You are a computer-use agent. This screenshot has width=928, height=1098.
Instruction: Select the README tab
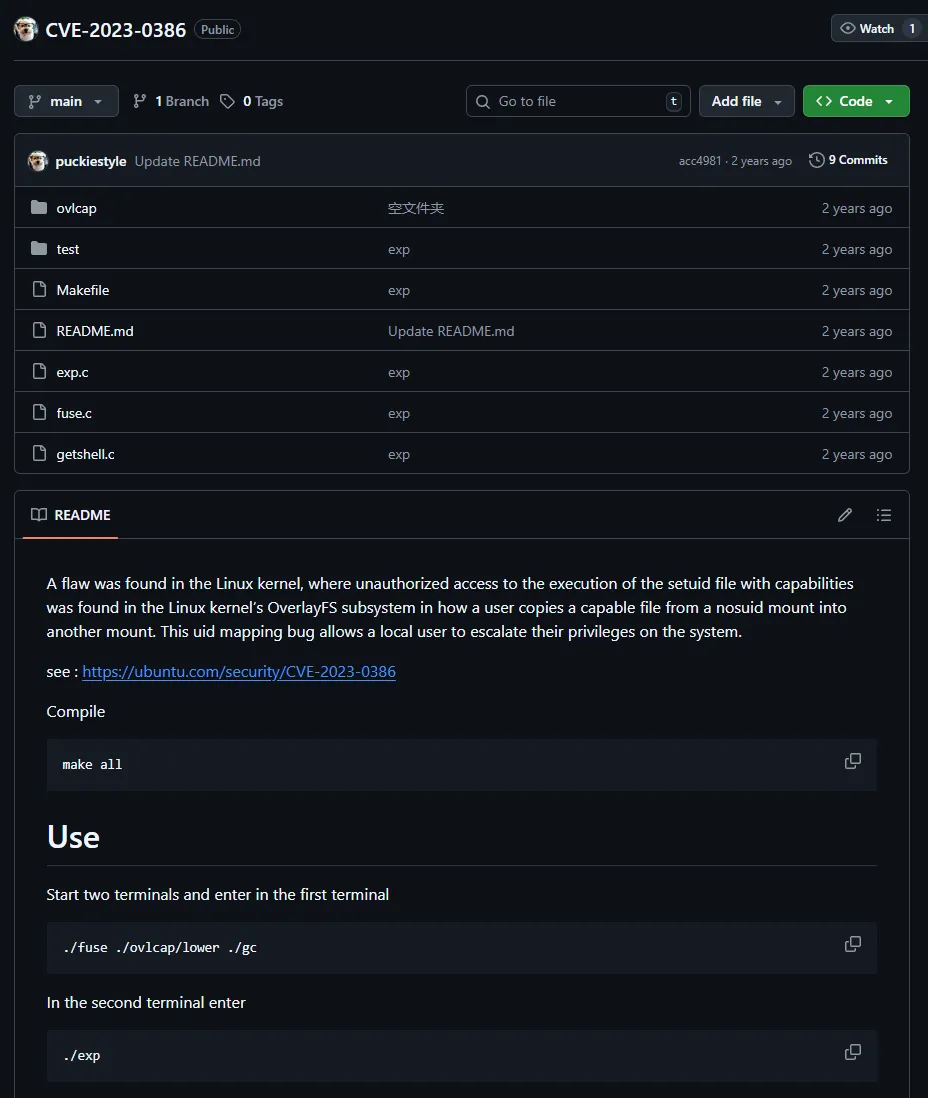click(71, 515)
